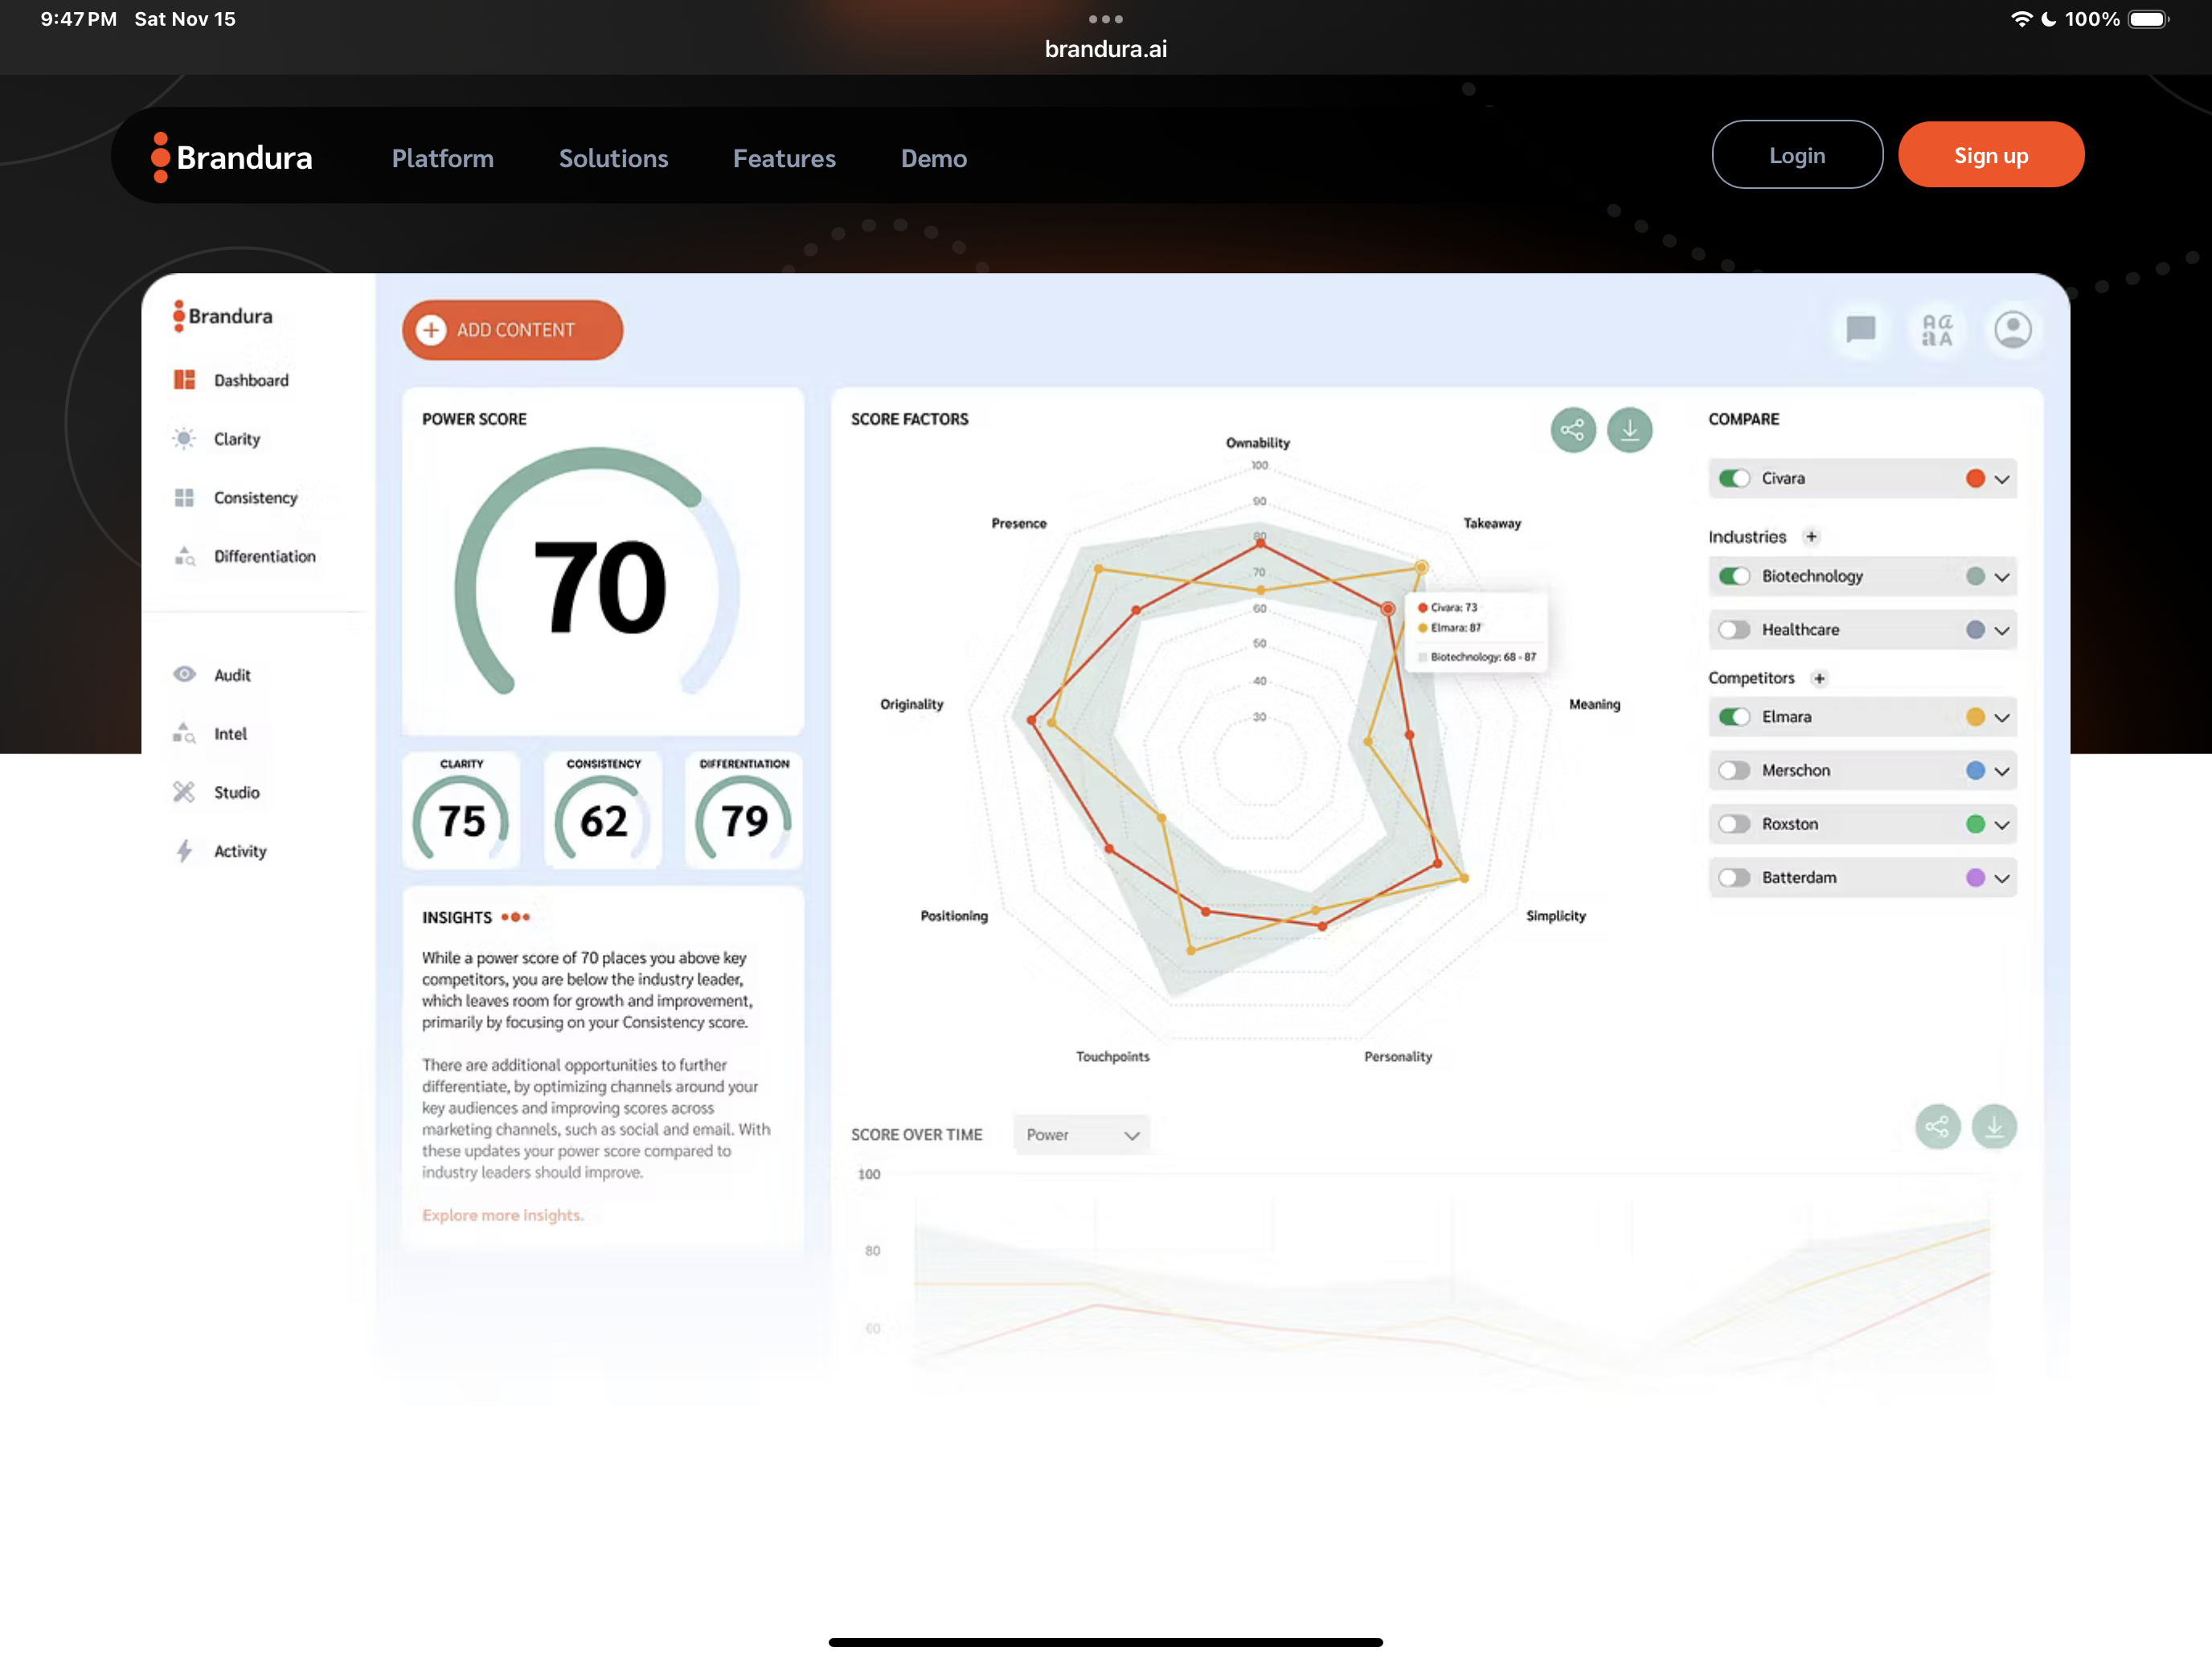2212x1659 pixels.
Task: Click Elmara's yellow color swatch
Action: [1975, 717]
